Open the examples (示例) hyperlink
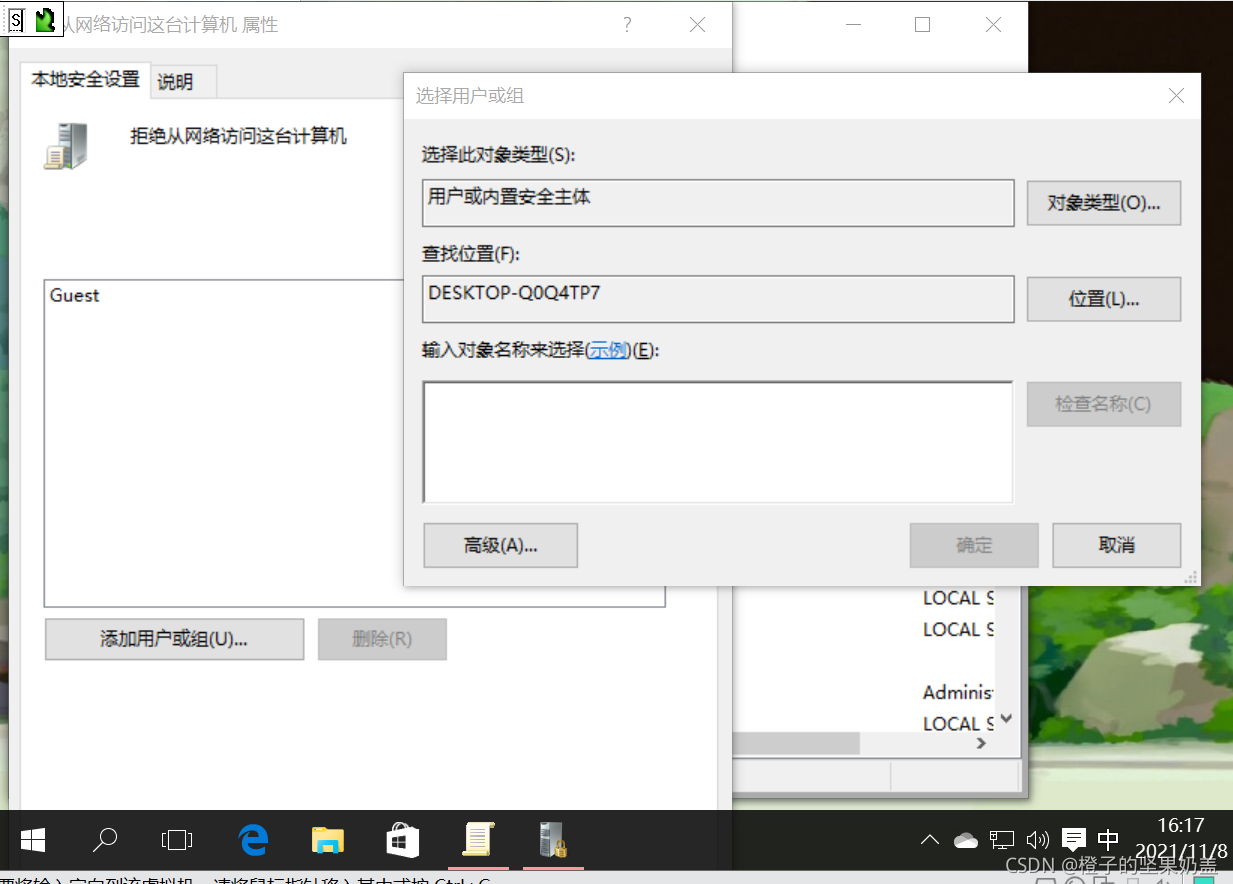The image size is (1233, 884). [x=608, y=350]
